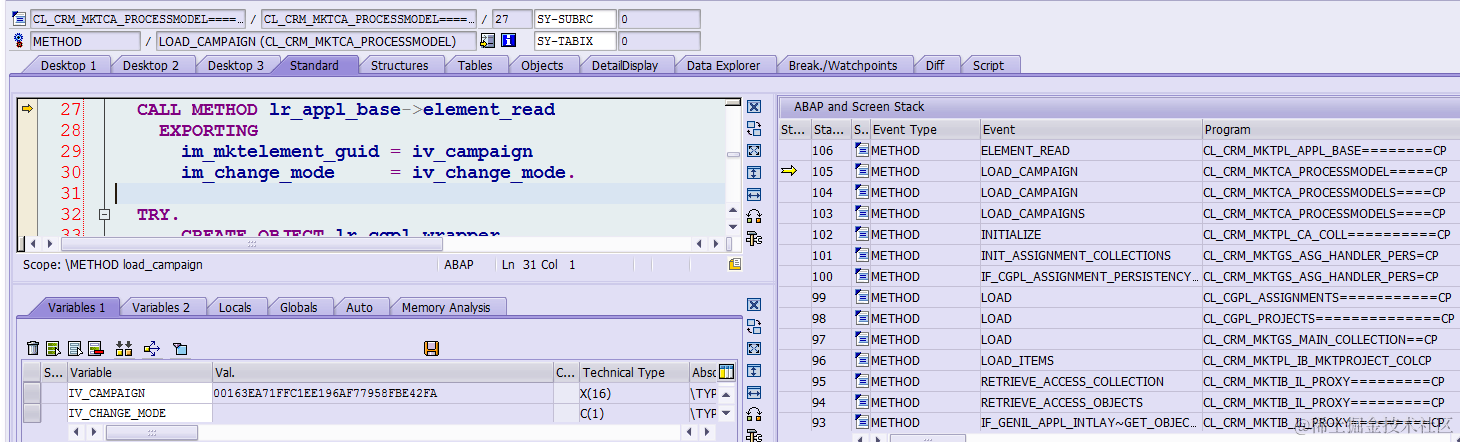Screen dimensions: 1460x442
Task: Click the blue info icon beside LOAD_CAMPAIGN
Action: 508,41
